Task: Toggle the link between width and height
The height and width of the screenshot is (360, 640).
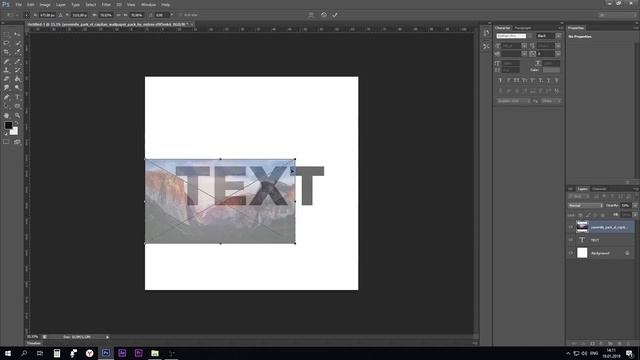Action: pyautogui.click(x=118, y=15)
